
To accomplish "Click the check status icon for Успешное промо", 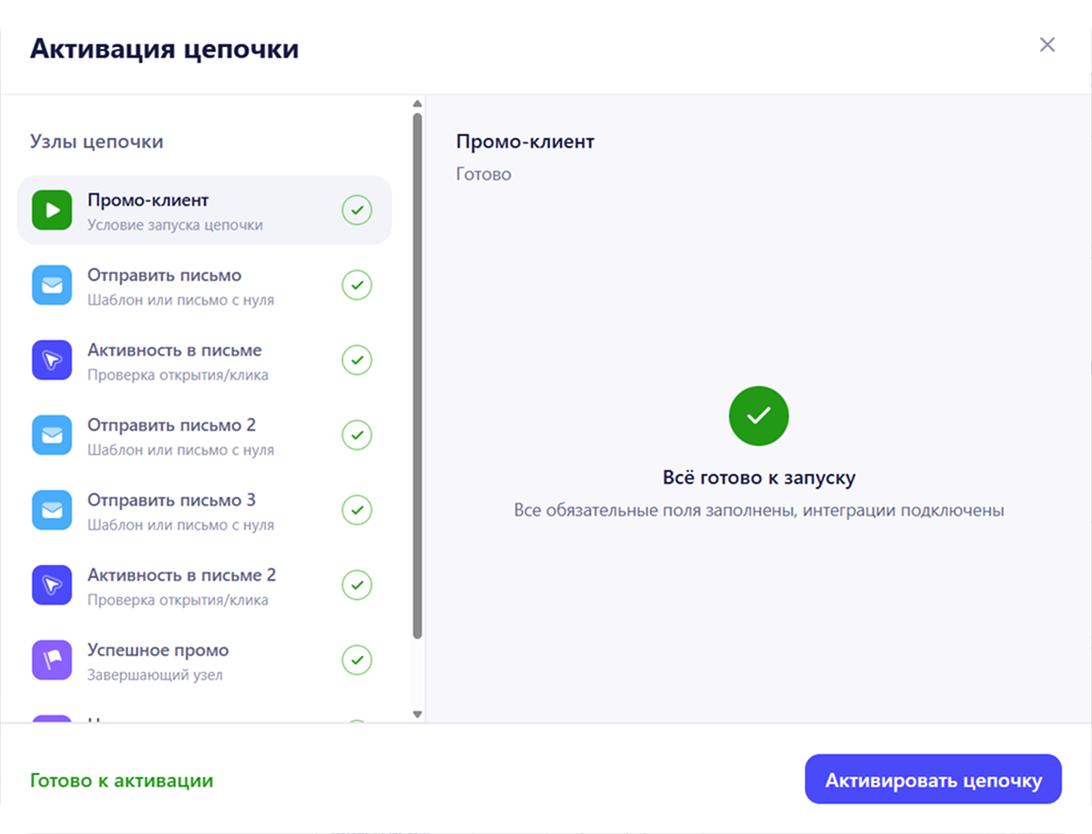I will [x=357, y=660].
